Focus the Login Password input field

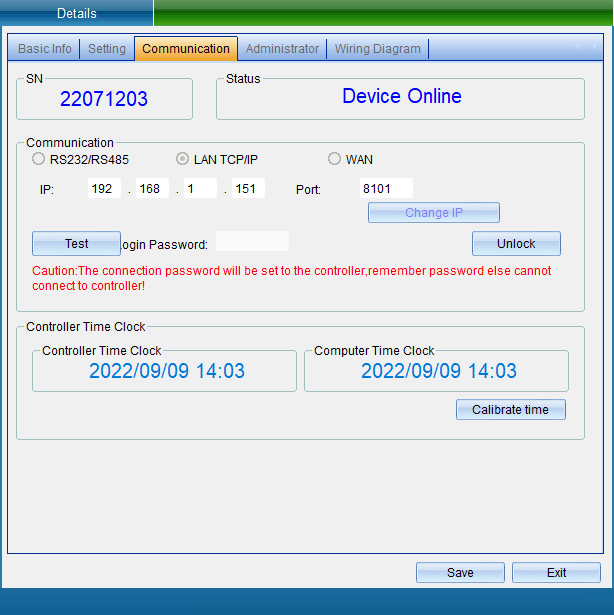[252, 242]
